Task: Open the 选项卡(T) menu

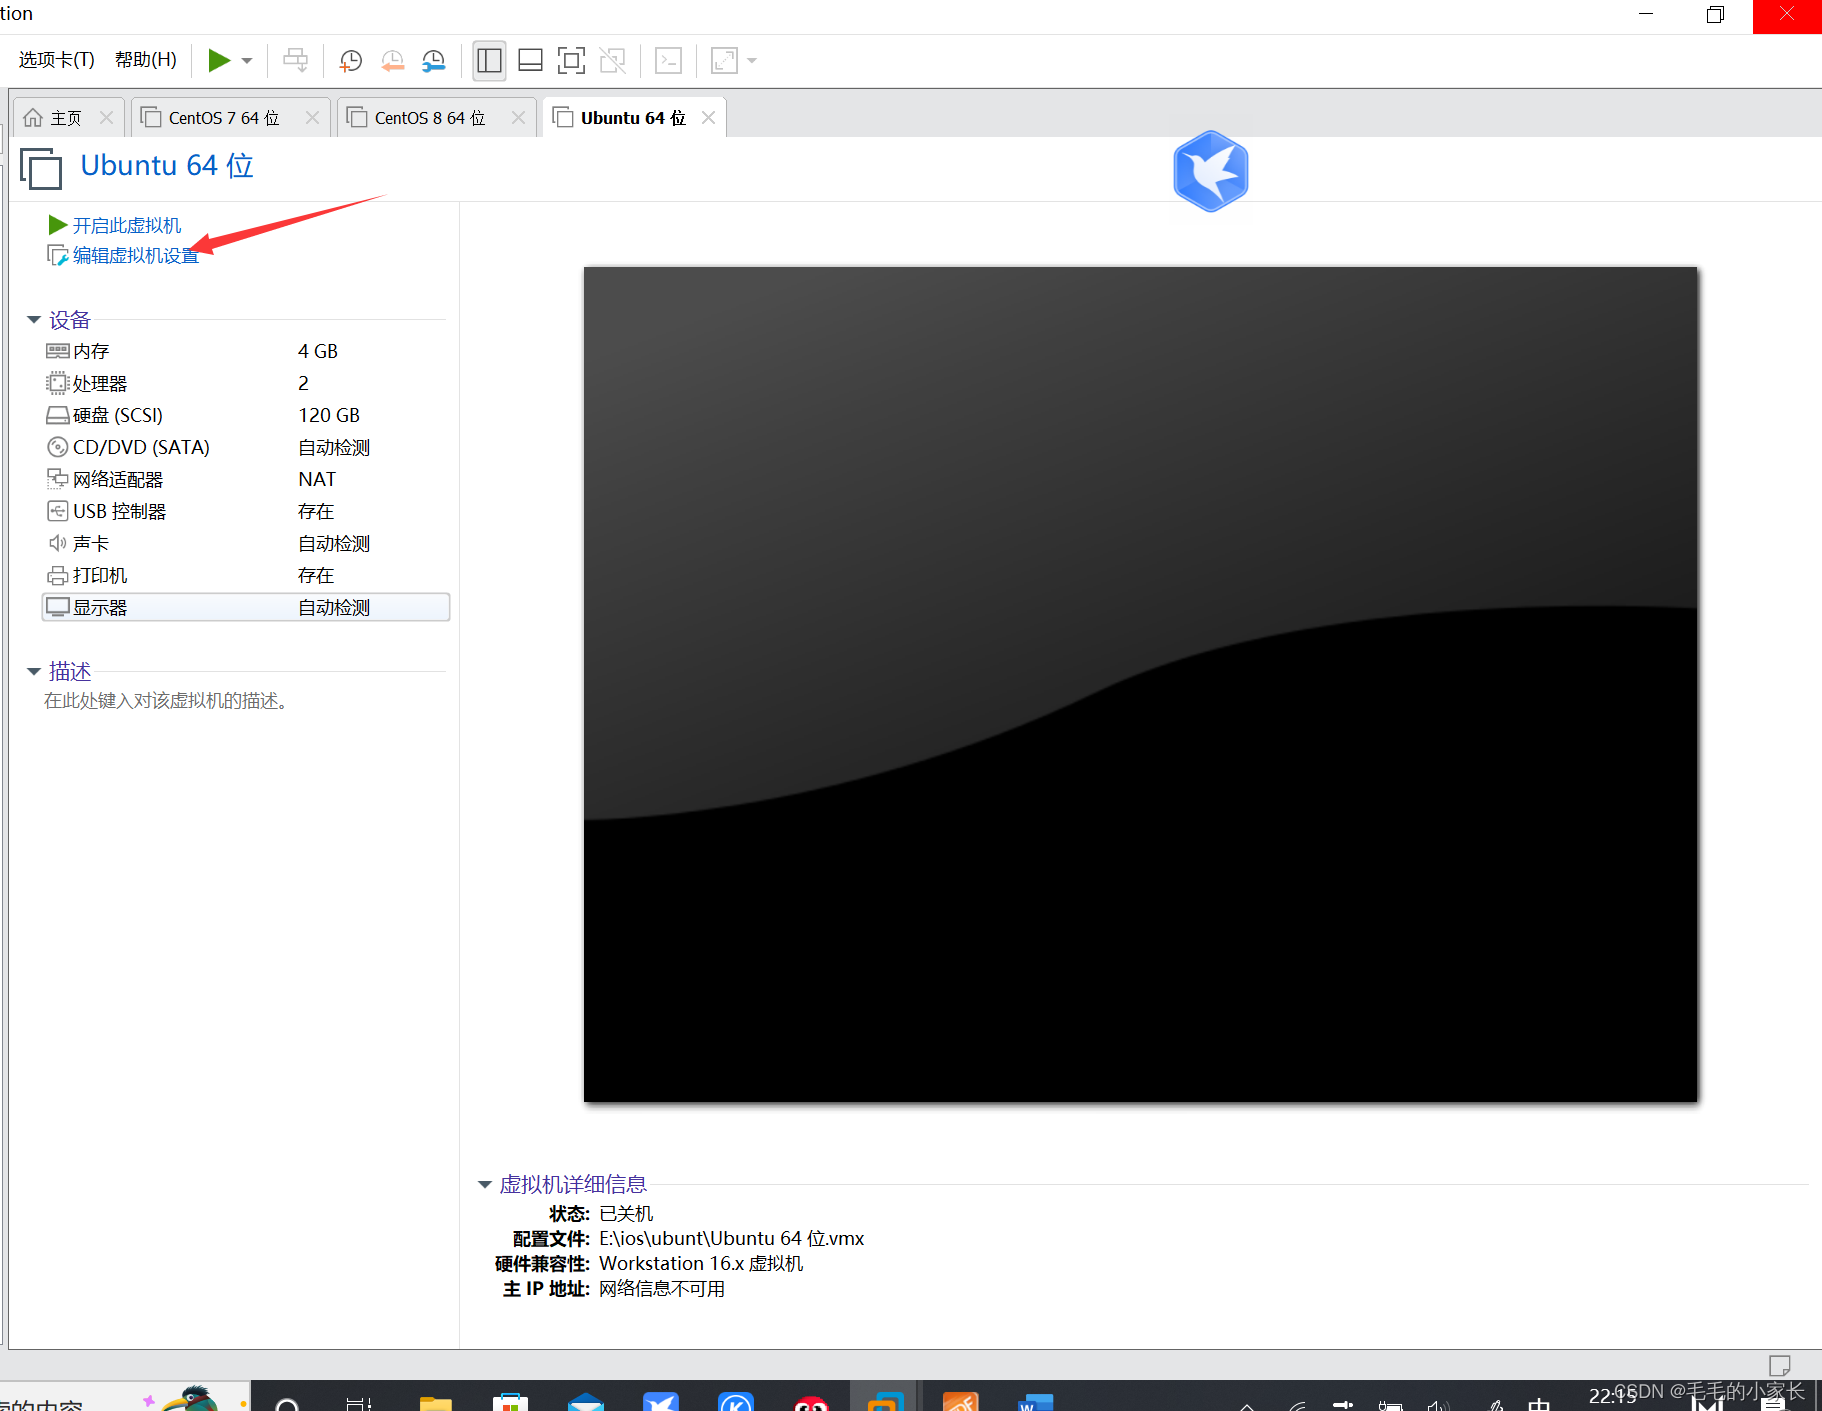Action: 56,60
